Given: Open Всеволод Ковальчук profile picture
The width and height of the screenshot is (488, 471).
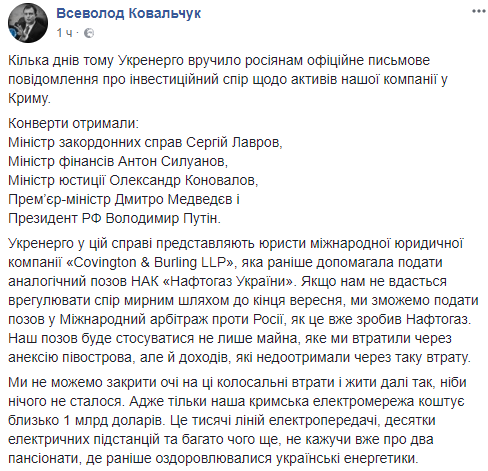Looking at the screenshot, I should [x=28, y=23].
